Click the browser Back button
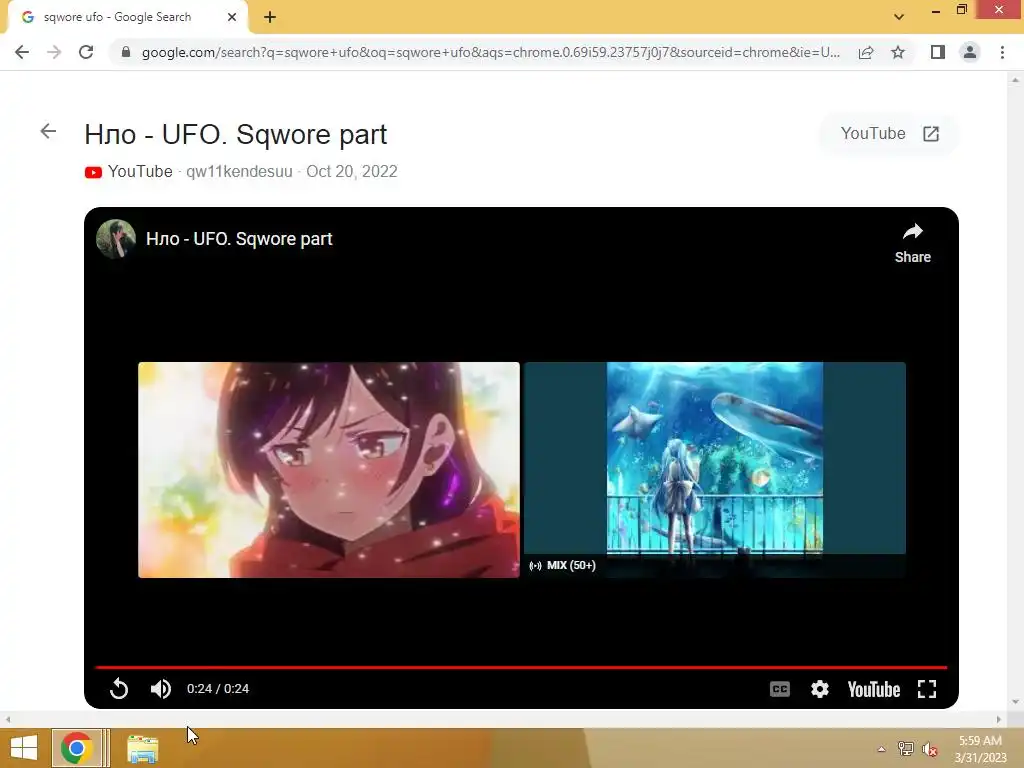The width and height of the screenshot is (1024, 768). (x=22, y=52)
